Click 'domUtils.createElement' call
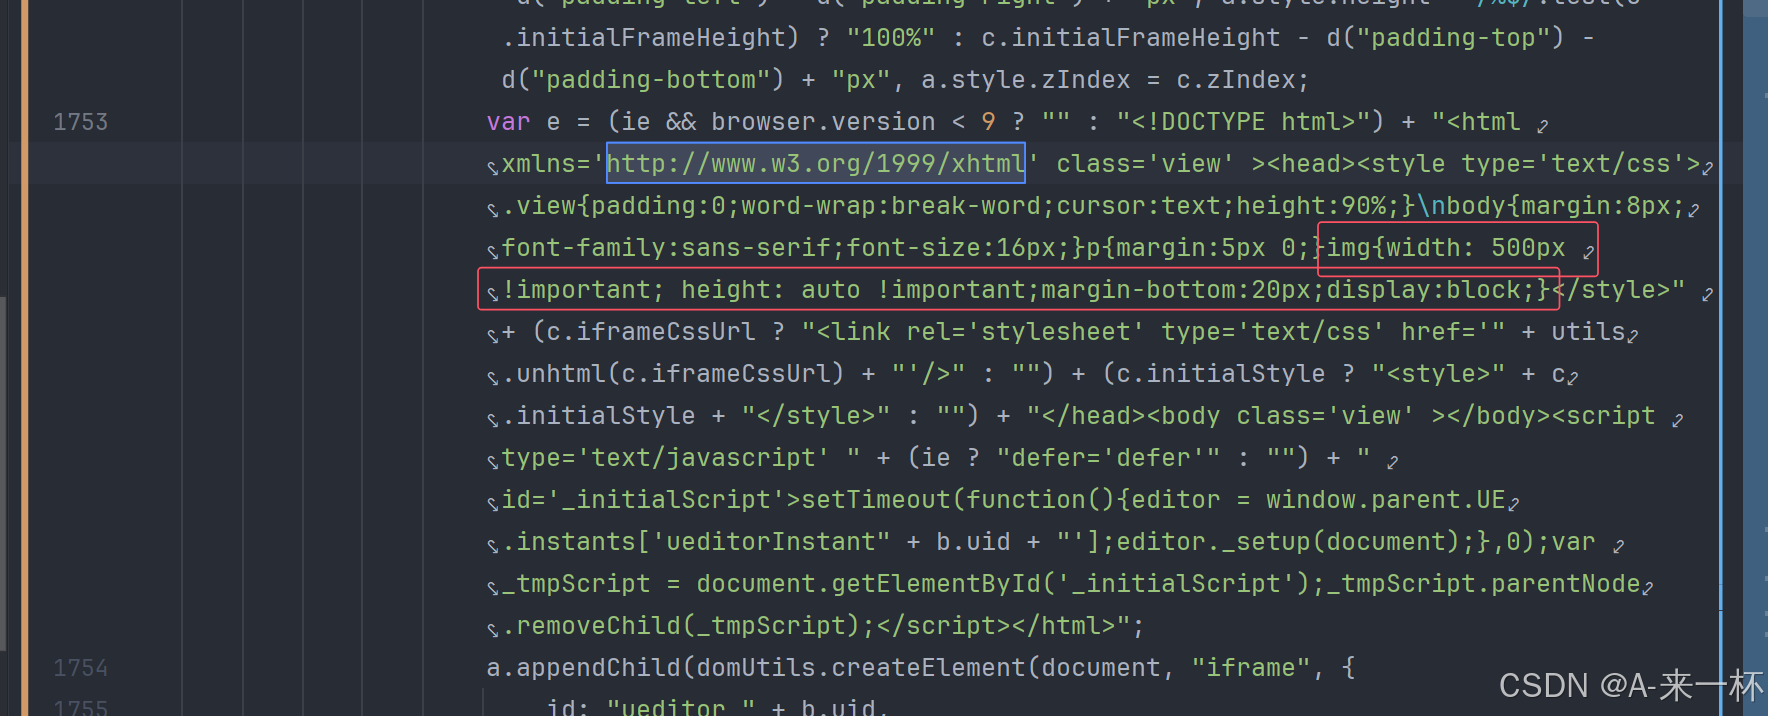The image size is (1768, 716). 861,667
